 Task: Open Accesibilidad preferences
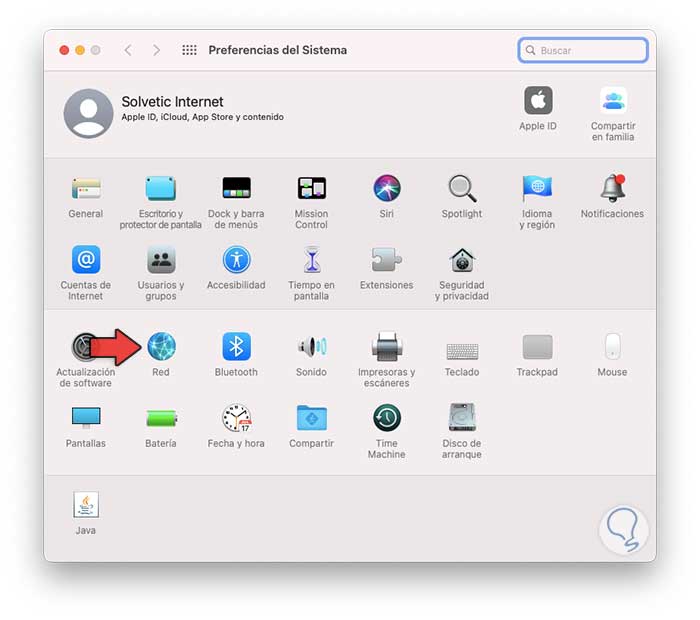[236, 259]
